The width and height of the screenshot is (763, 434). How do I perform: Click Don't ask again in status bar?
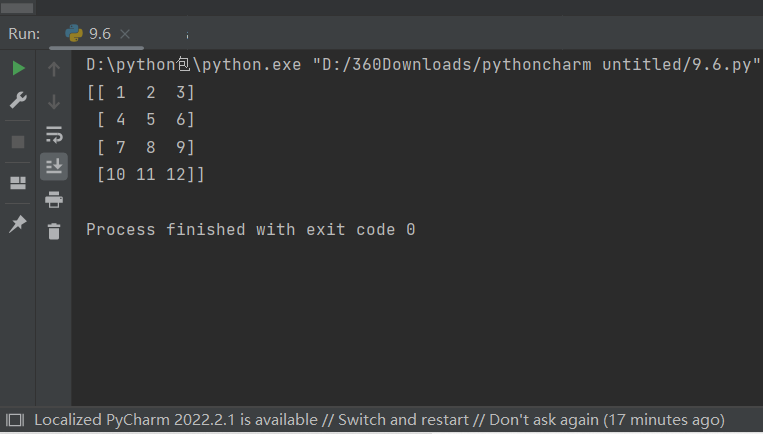(x=544, y=420)
